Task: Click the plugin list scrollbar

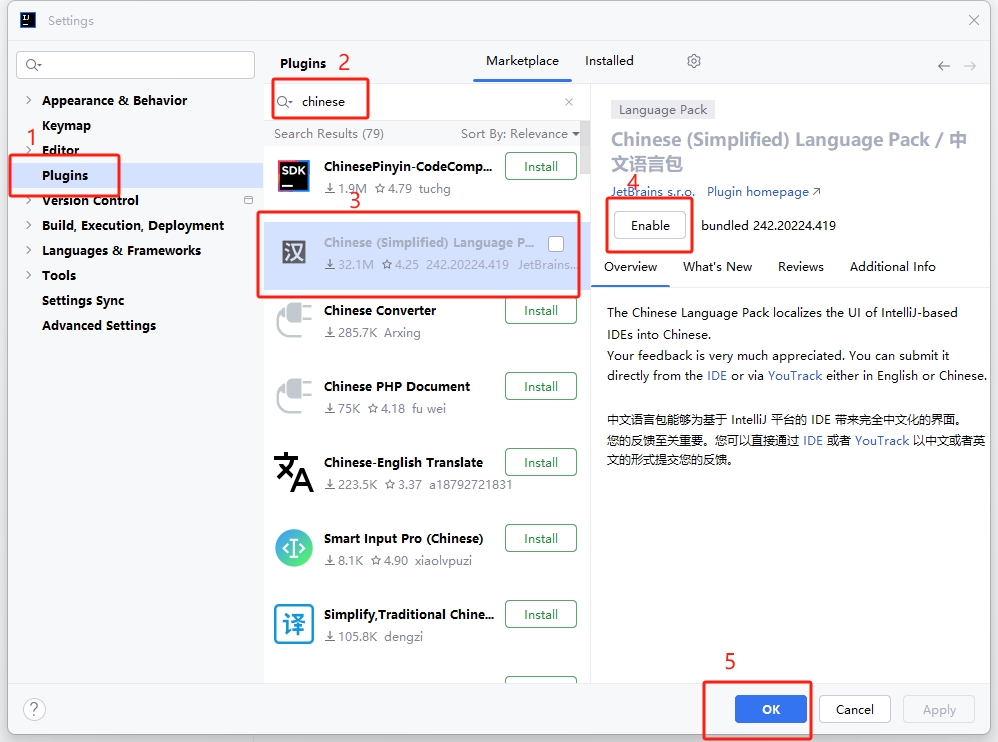Action: click(x=586, y=147)
